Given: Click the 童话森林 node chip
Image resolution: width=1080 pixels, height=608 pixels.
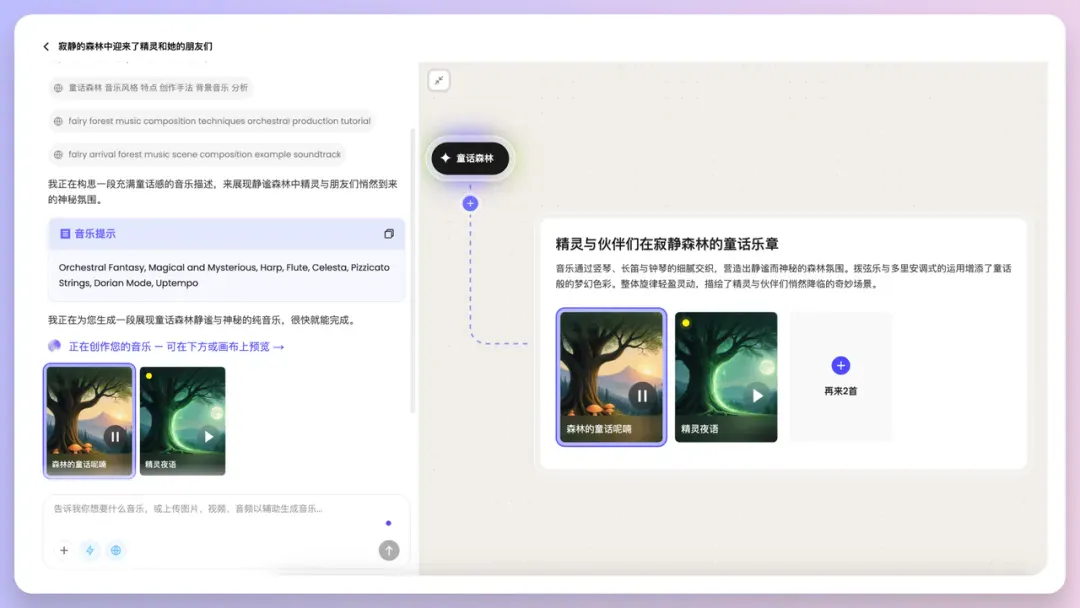Looking at the screenshot, I should pyautogui.click(x=470, y=158).
